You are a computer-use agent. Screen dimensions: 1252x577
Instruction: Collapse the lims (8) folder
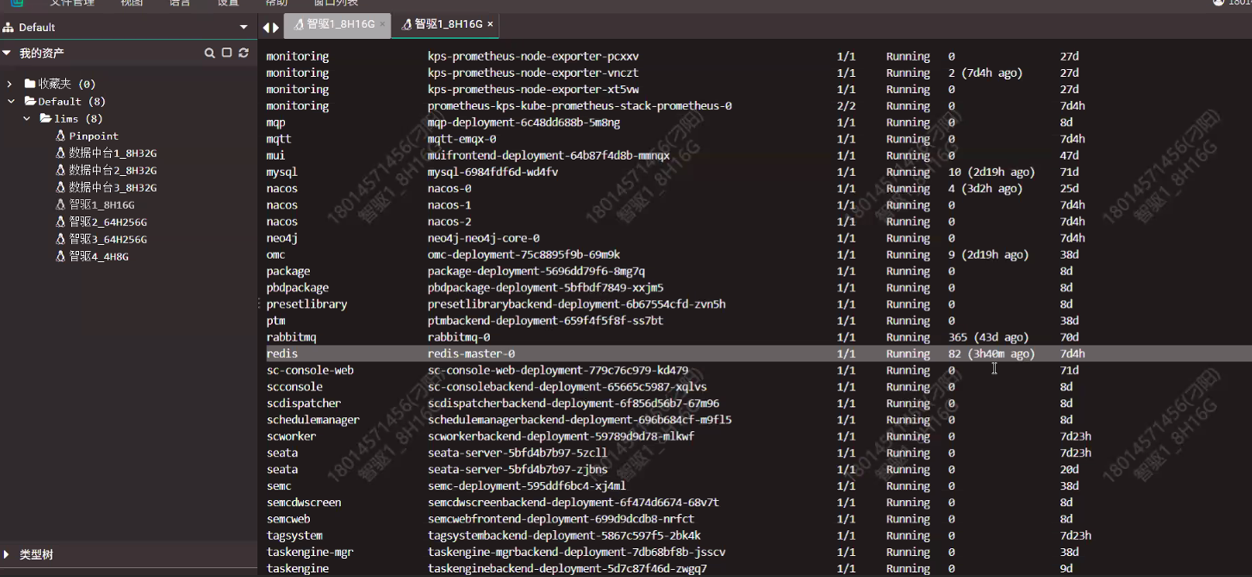28,119
